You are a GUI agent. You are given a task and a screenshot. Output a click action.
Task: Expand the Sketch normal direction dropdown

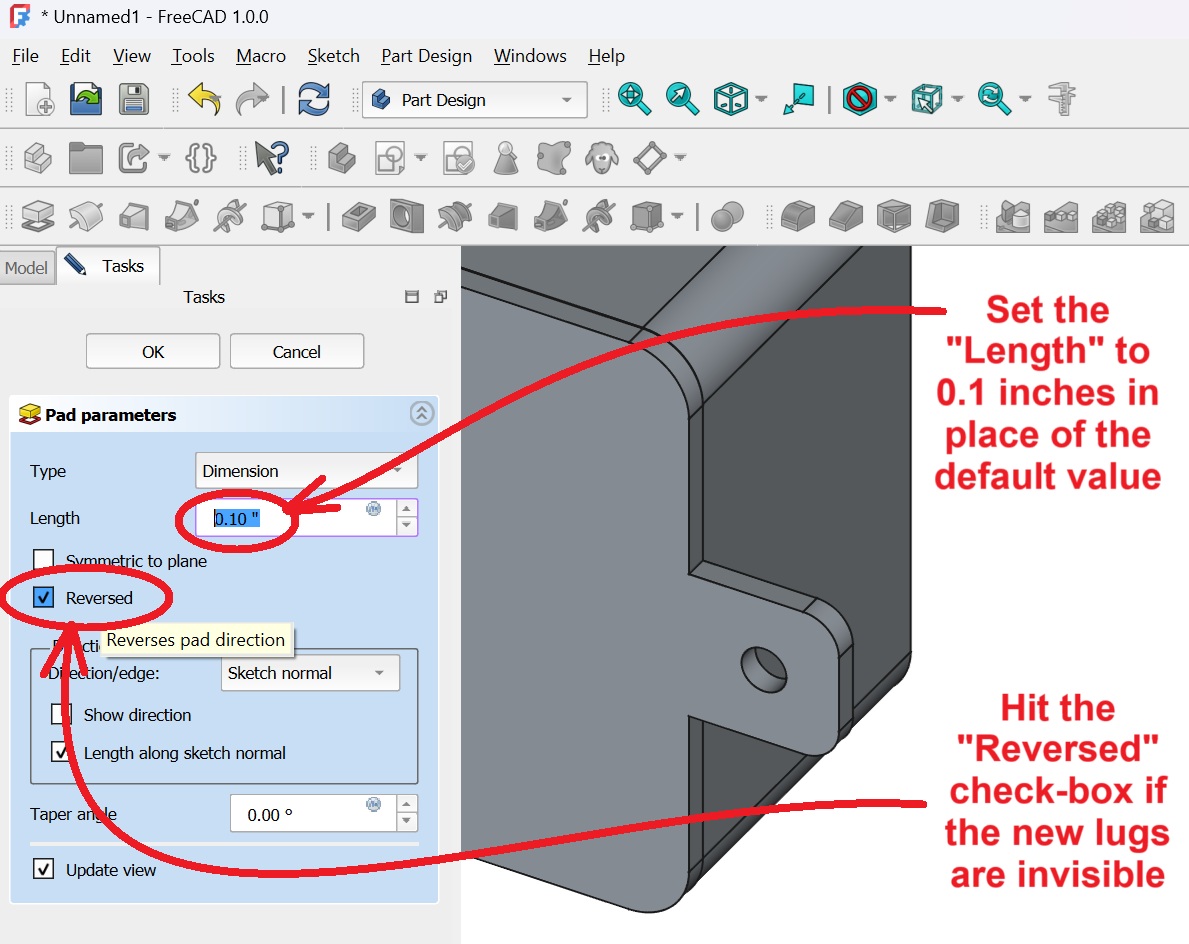(309, 673)
